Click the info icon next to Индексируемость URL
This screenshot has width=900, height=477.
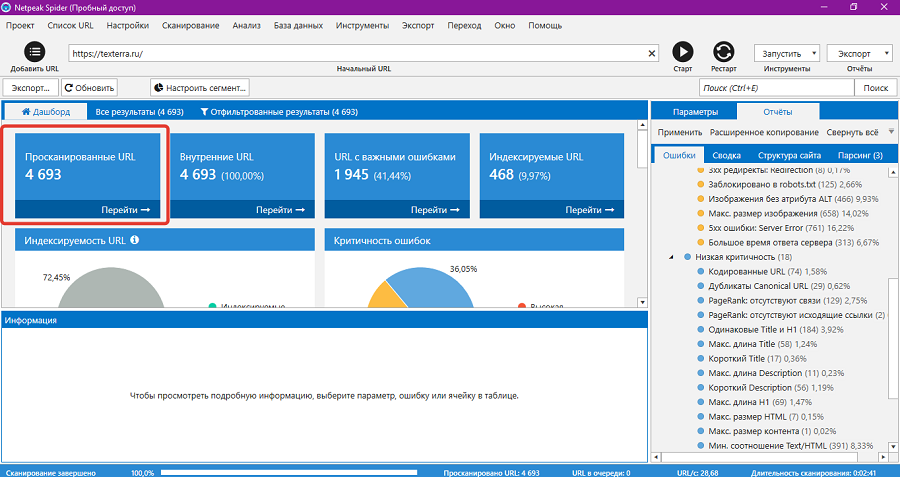[x=135, y=240]
